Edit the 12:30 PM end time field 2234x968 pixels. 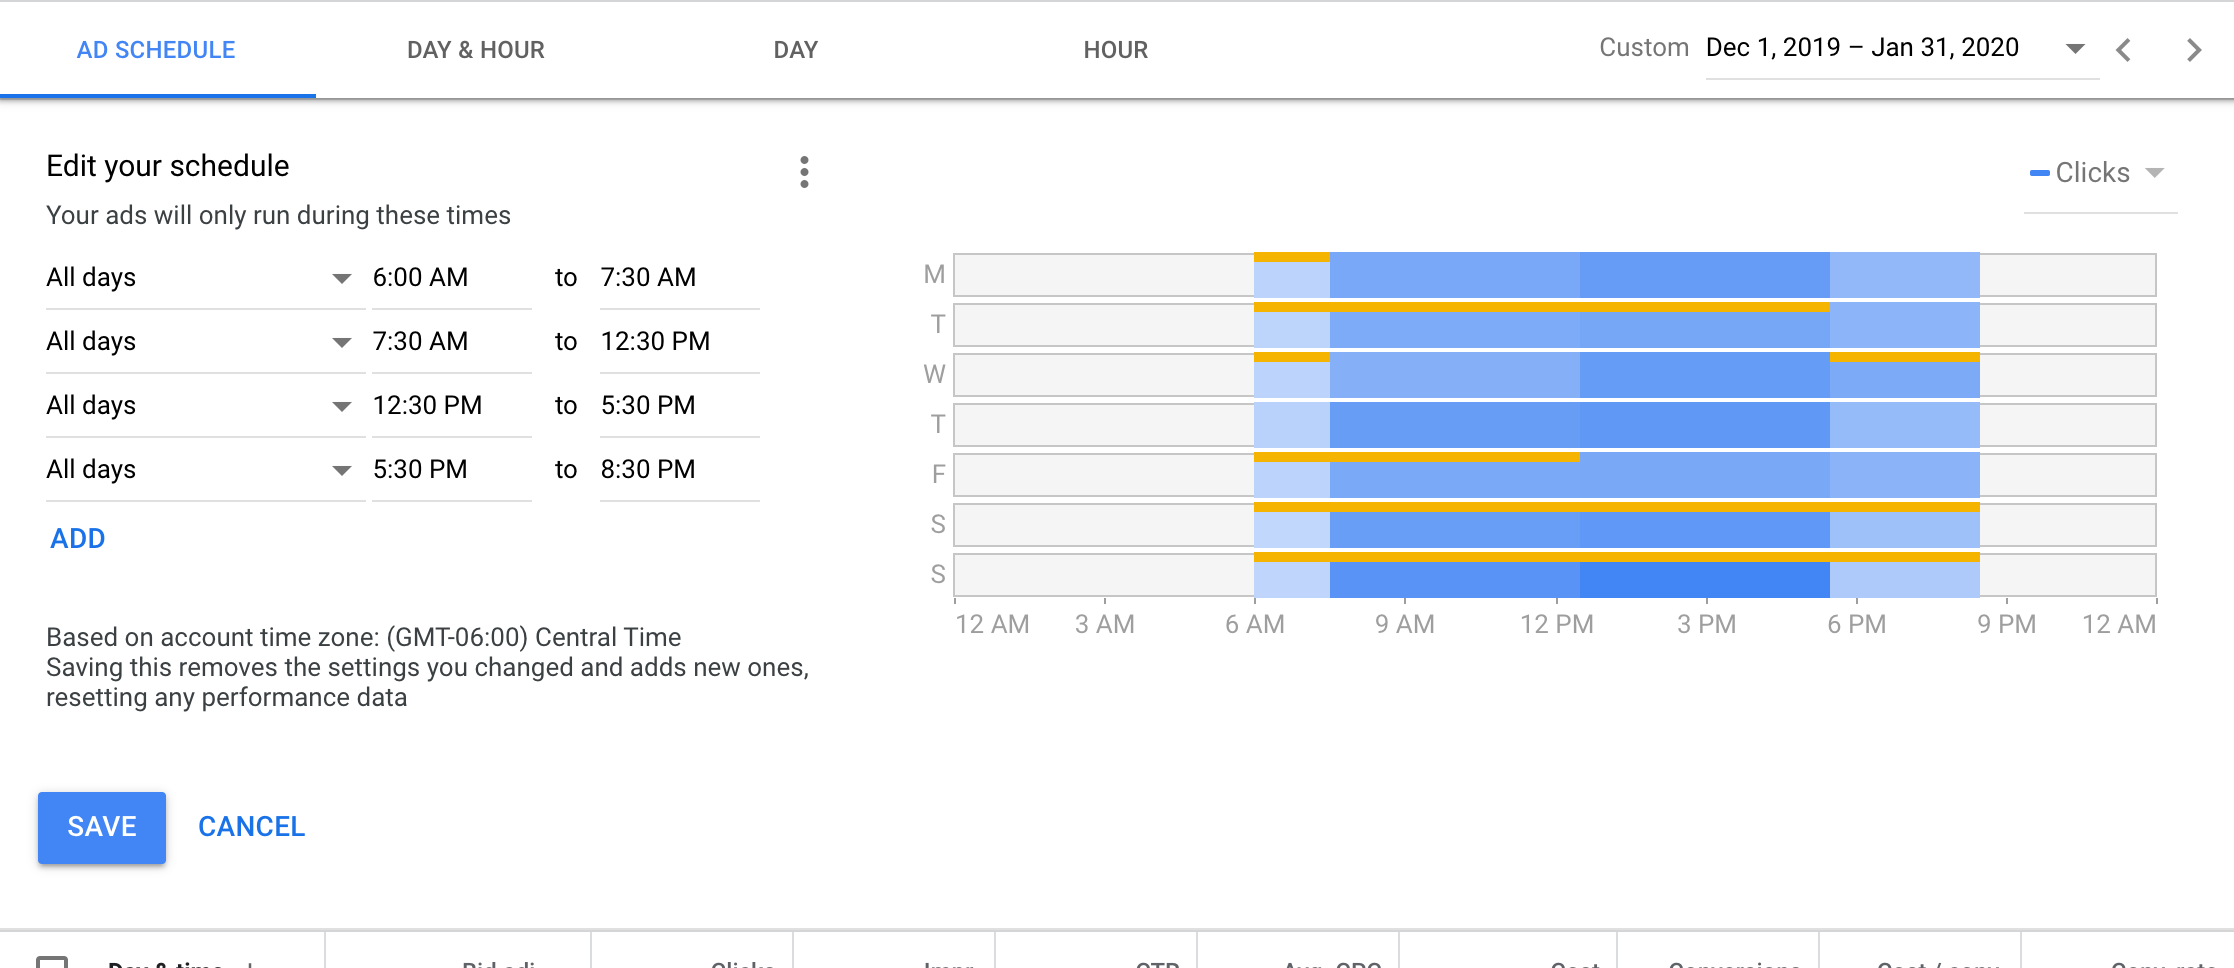676,342
